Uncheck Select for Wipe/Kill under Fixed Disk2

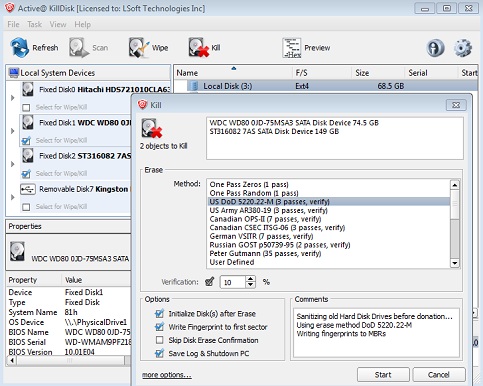[26, 173]
